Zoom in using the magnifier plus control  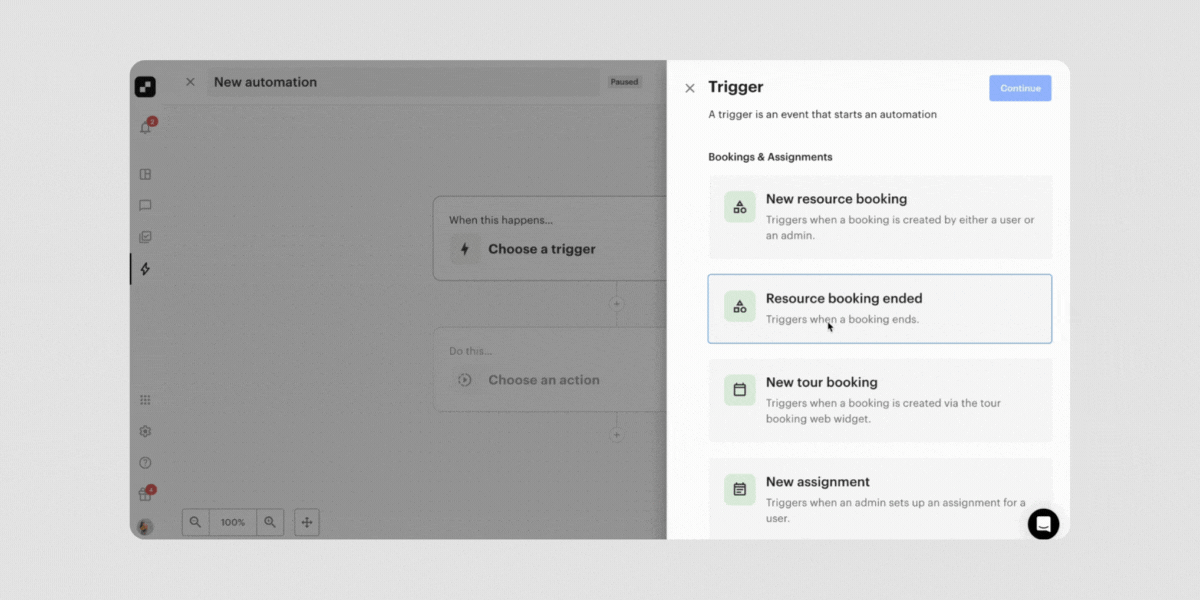[x=270, y=522]
